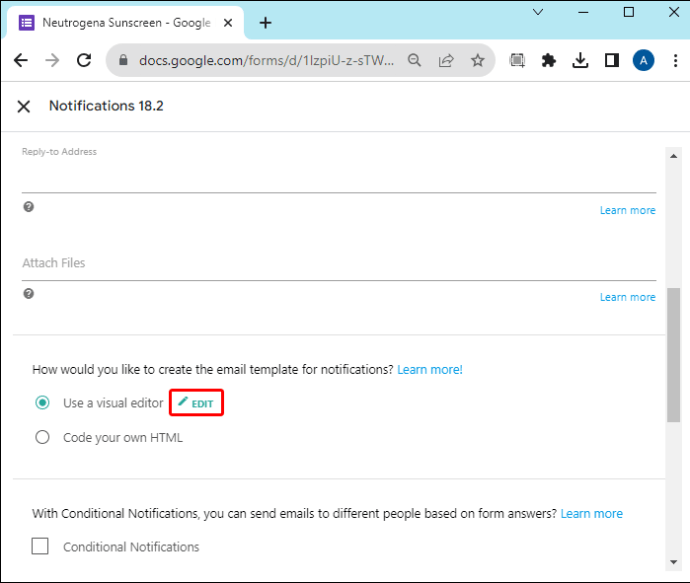Open Learn more under Reply-to Address
Viewport: 690px width, 583px height.
[628, 210]
